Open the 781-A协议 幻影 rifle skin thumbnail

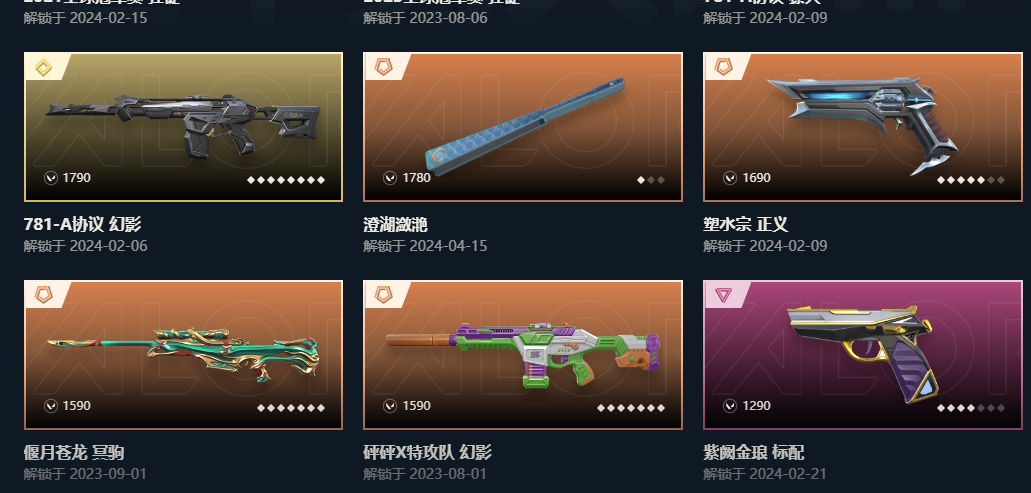coord(183,127)
